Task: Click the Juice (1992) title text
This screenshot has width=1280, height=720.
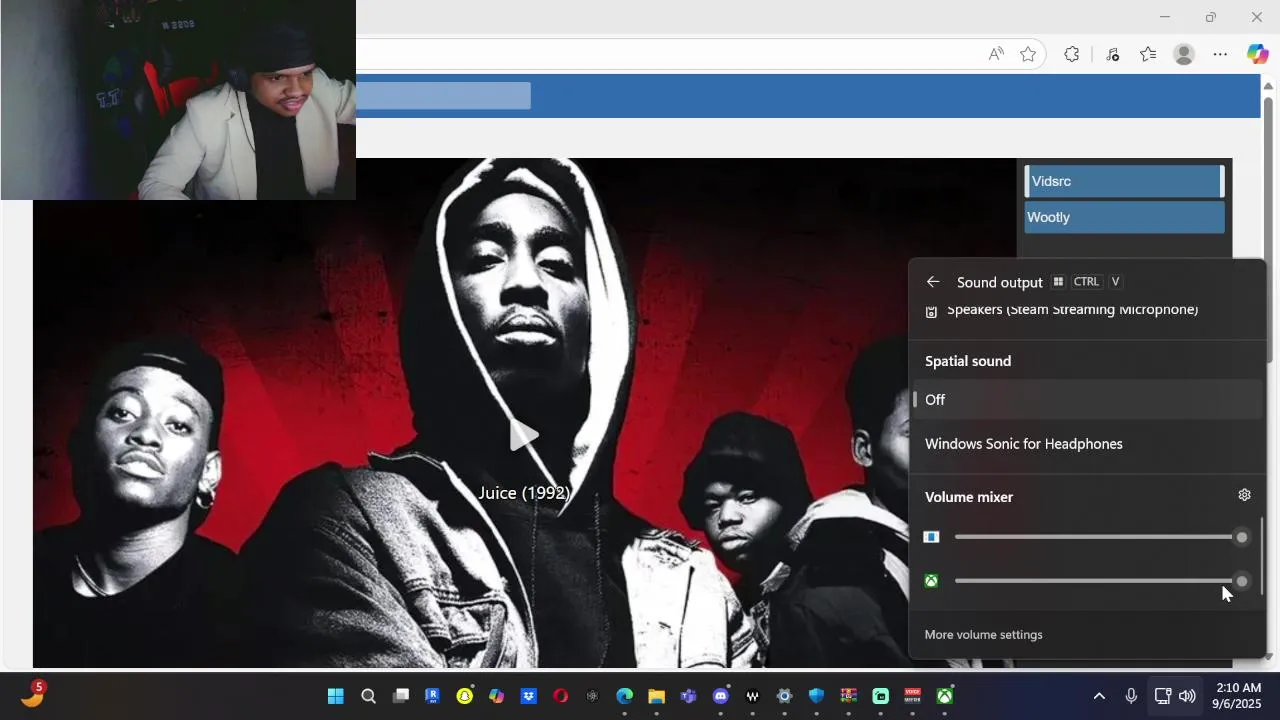Action: [524, 493]
